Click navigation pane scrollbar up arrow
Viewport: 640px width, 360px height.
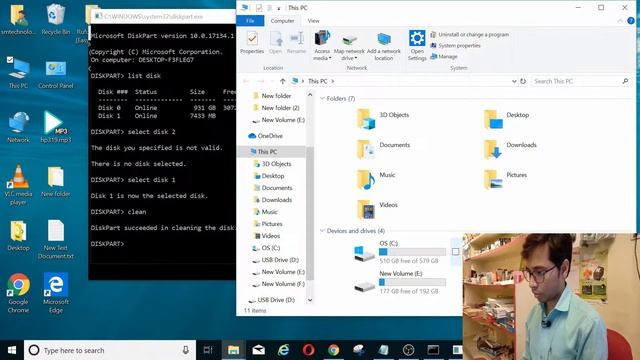(310, 95)
